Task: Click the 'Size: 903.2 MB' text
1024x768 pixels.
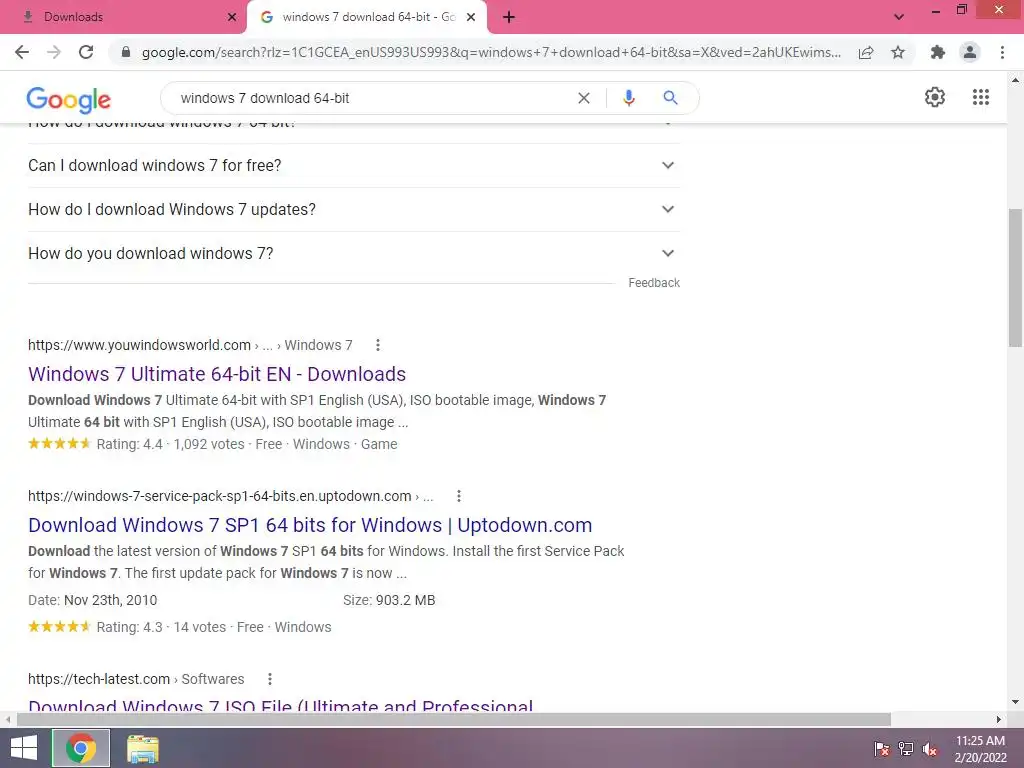Action: pos(389,600)
